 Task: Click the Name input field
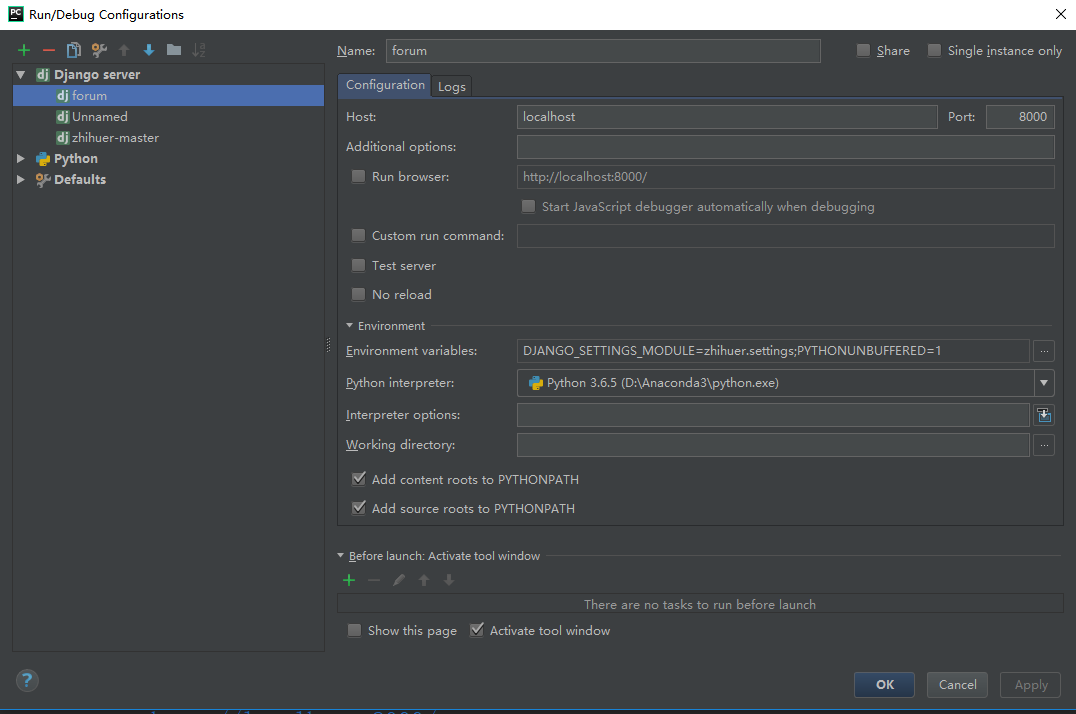(603, 51)
